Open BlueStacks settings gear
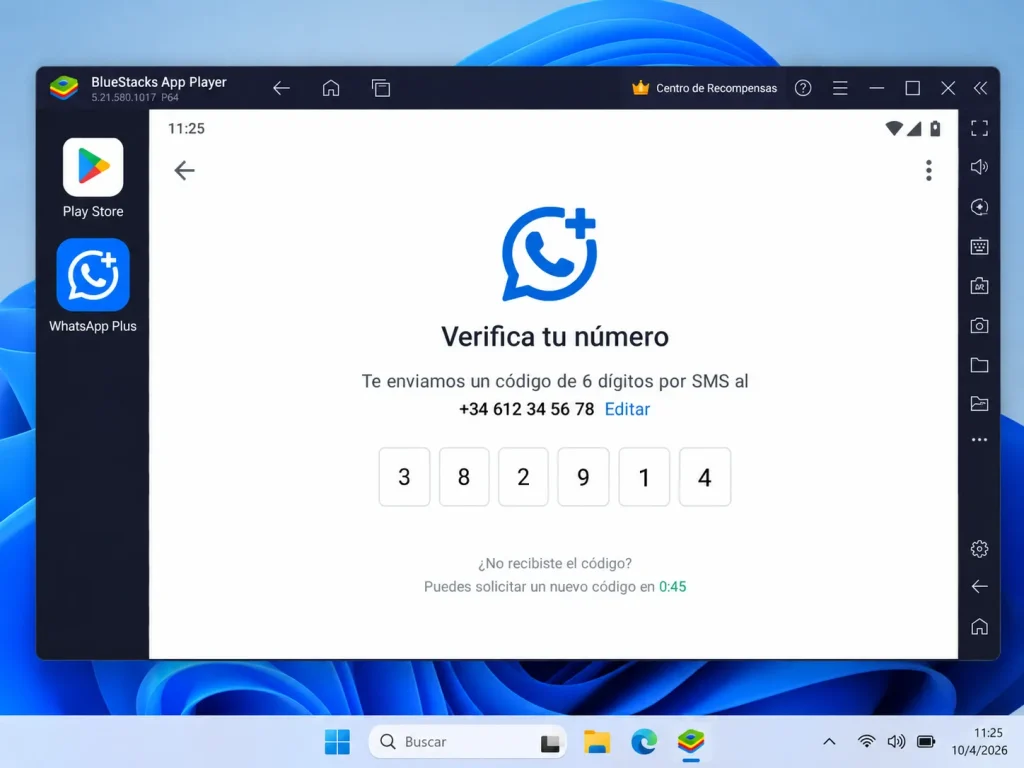The image size is (1024, 768). coord(979,549)
